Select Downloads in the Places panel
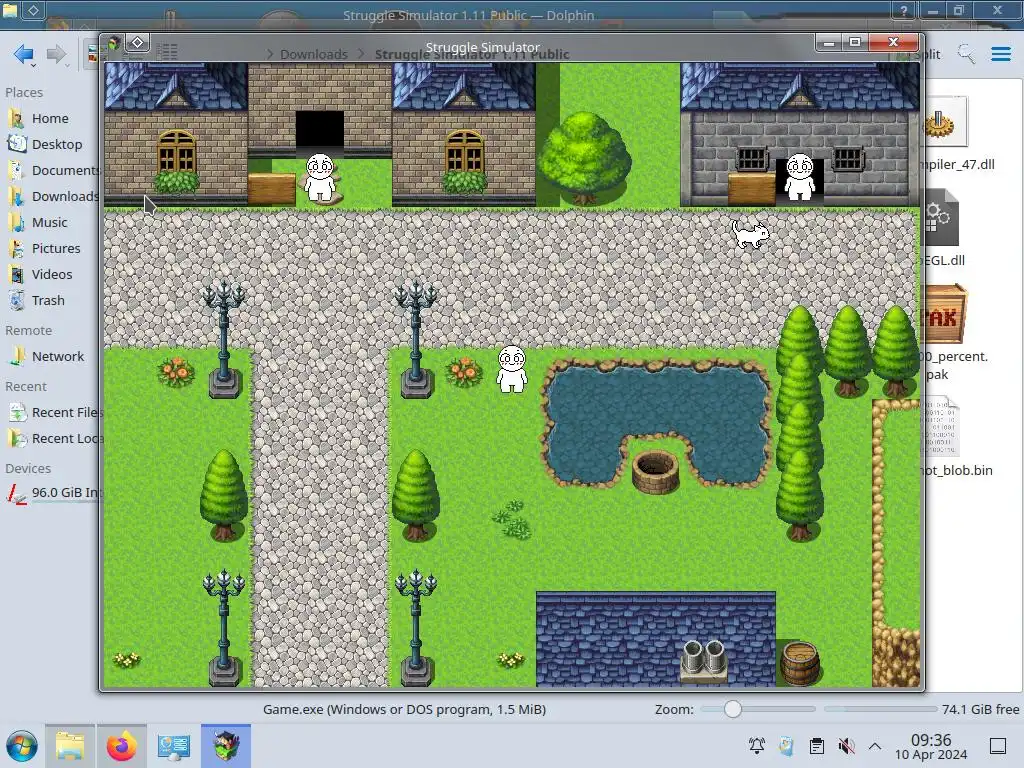This screenshot has height=768, width=1024. pyautogui.click(x=54, y=197)
